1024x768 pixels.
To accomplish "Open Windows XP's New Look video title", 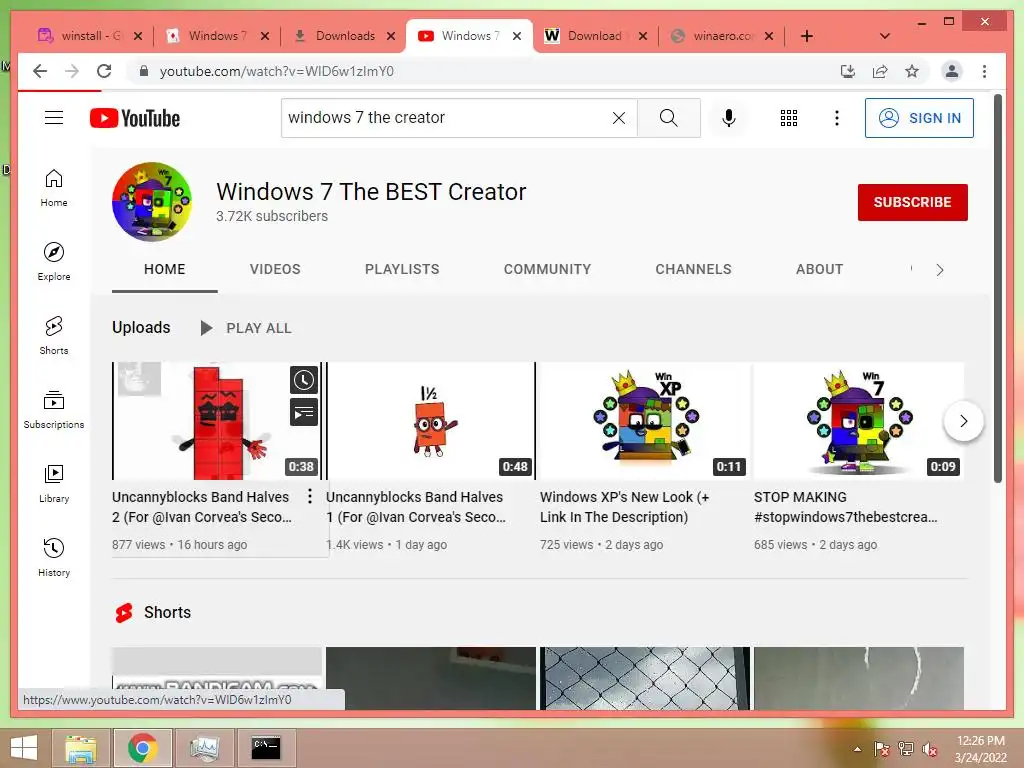I will (624, 507).
